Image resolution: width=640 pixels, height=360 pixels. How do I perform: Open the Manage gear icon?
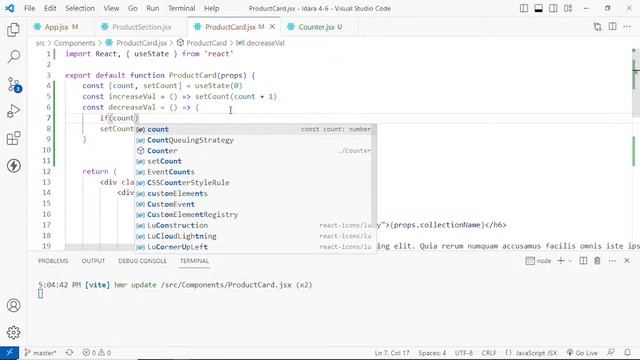tap(13, 333)
